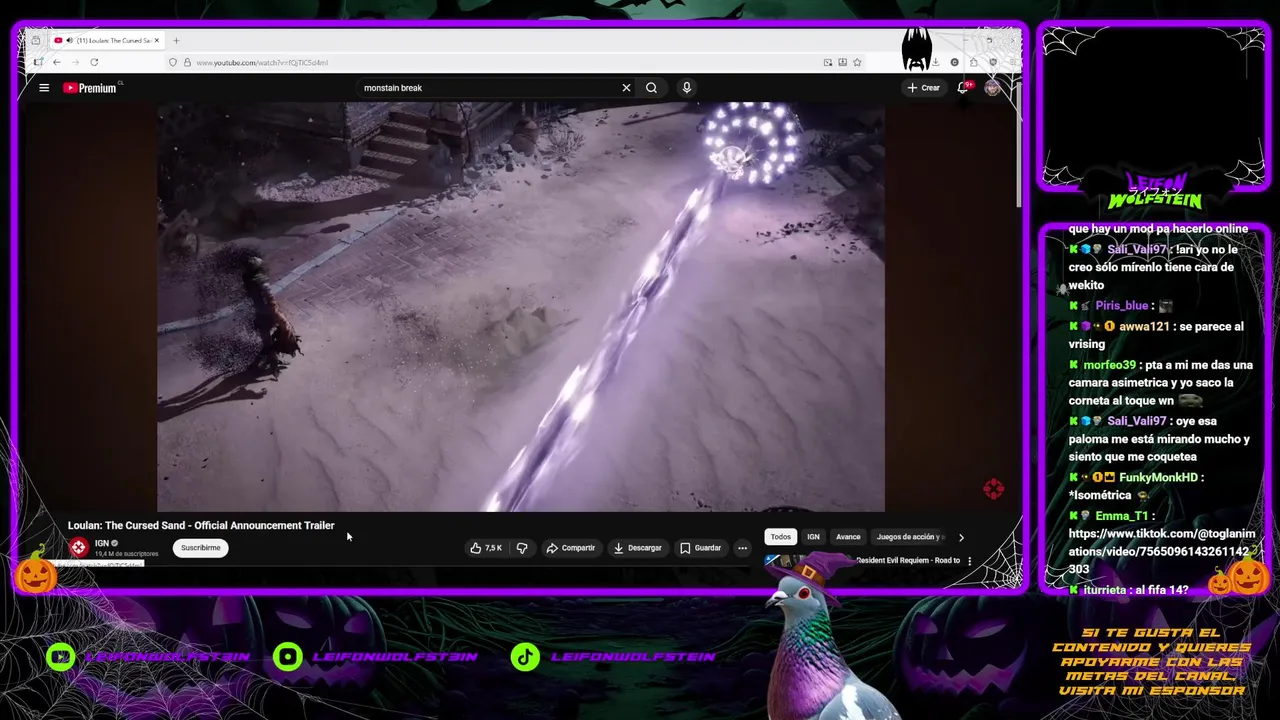This screenshot has width=1280, height=720.
Task: Click chat username FunkyMonkHD
Action: [1160, 477]
